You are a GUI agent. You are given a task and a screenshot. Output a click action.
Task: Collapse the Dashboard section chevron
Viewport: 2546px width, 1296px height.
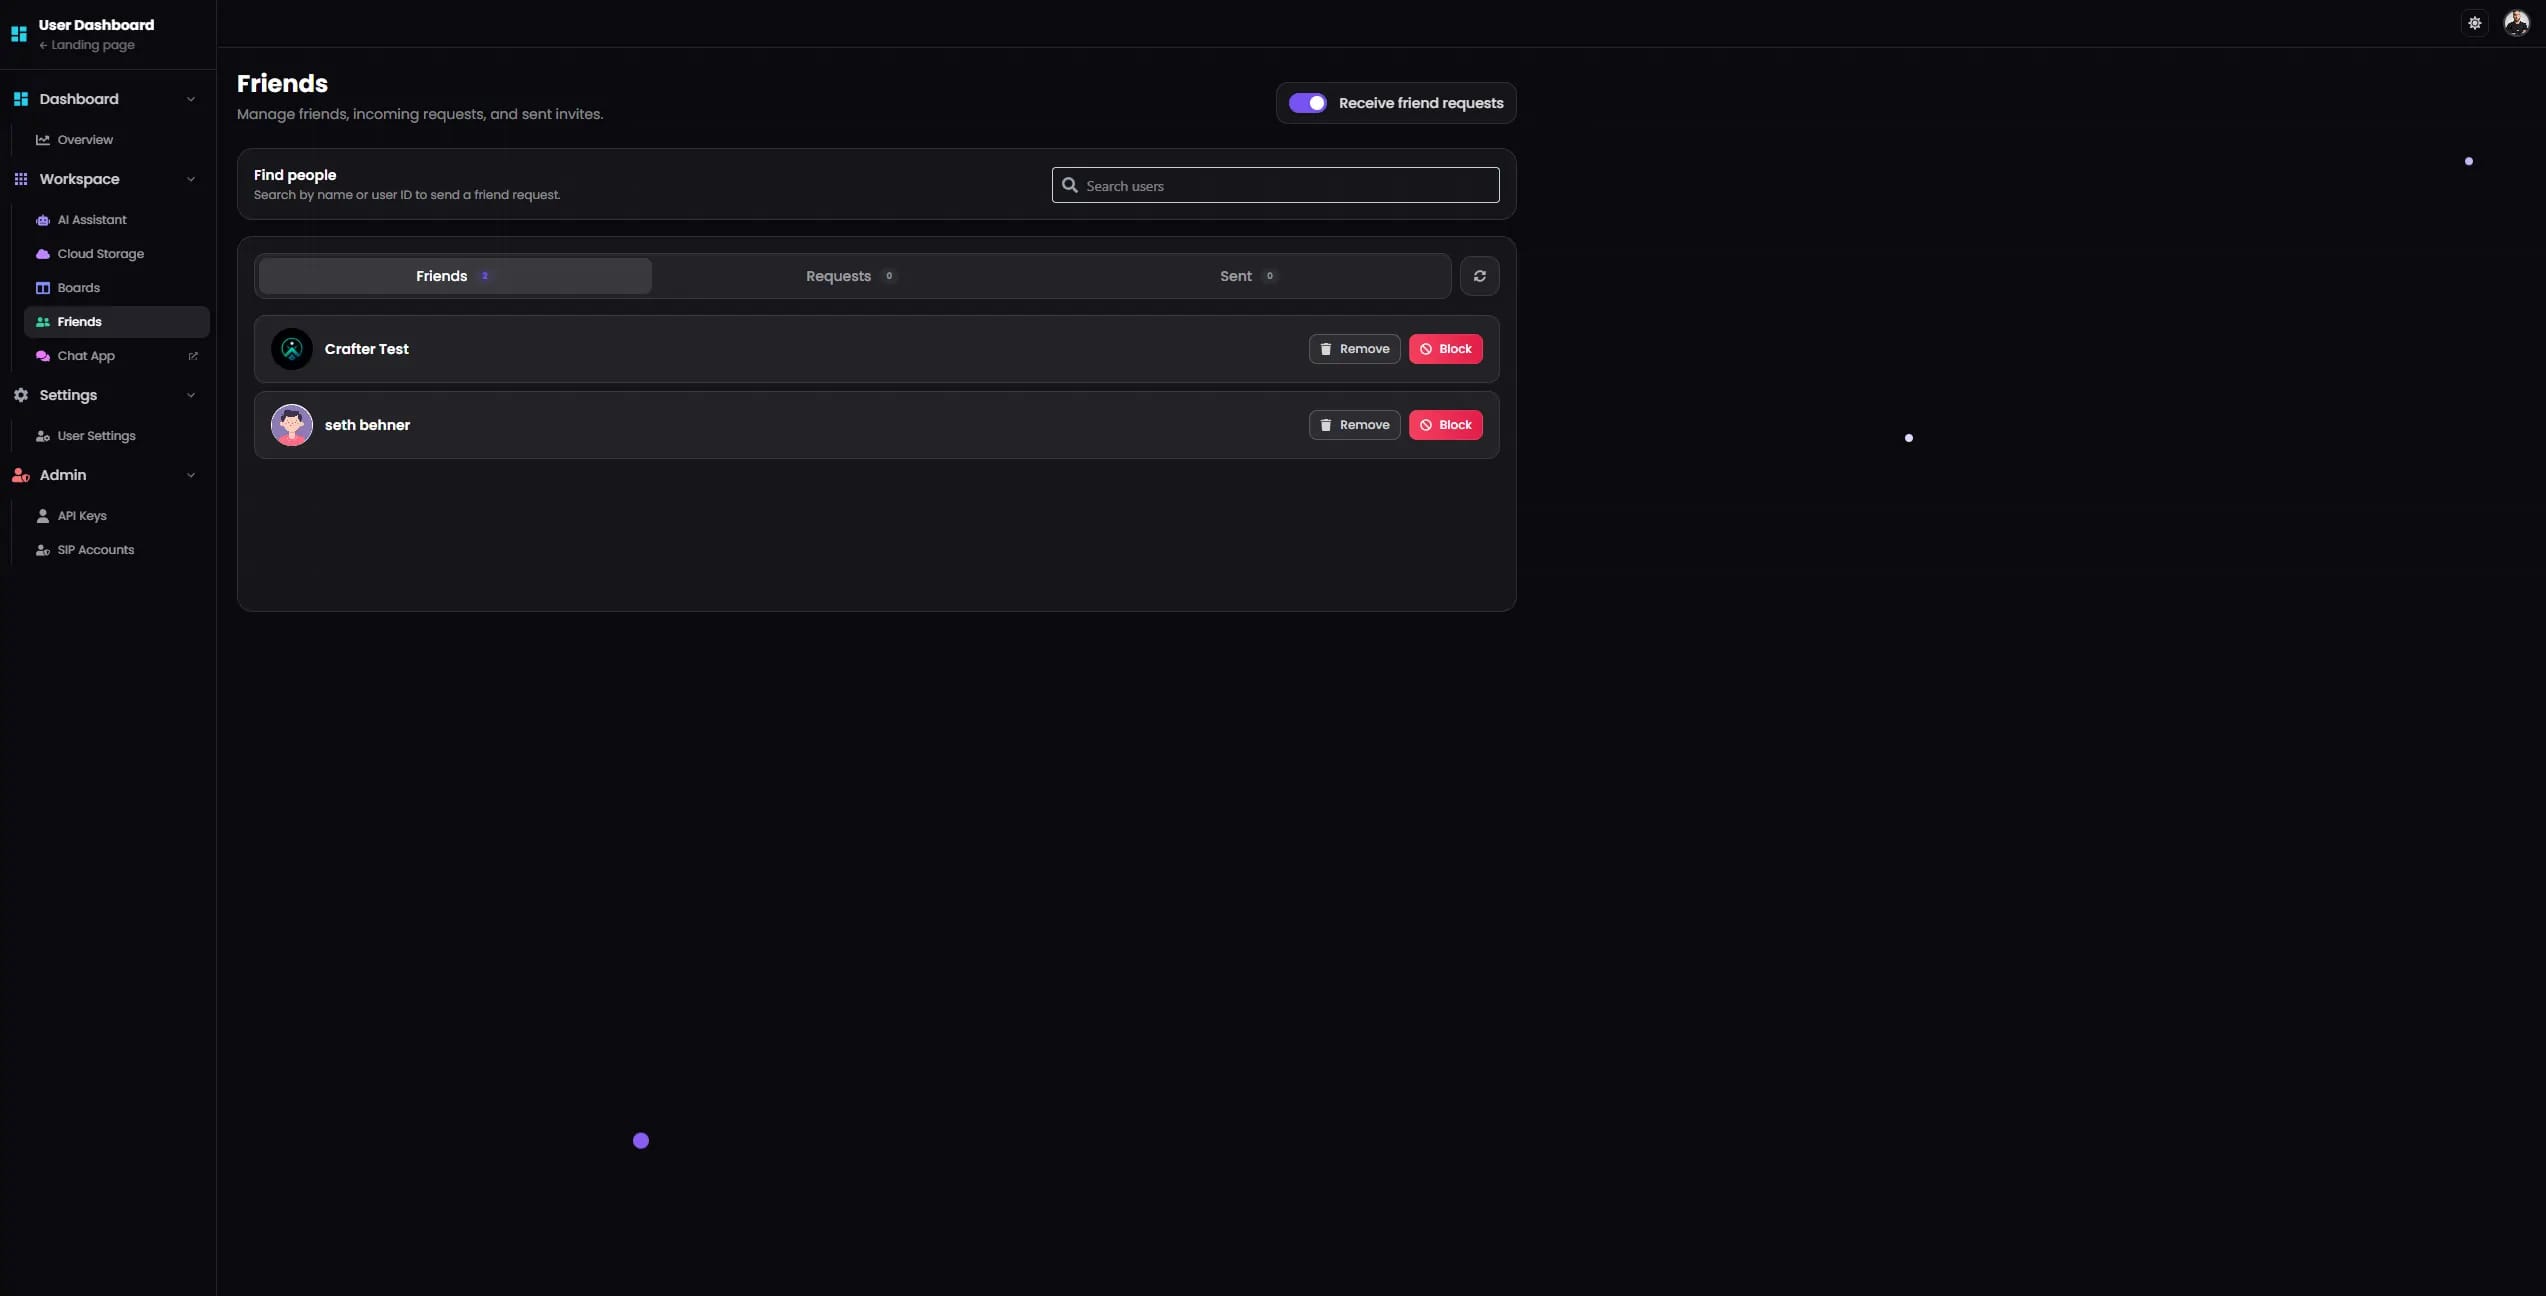click(191, 99)
